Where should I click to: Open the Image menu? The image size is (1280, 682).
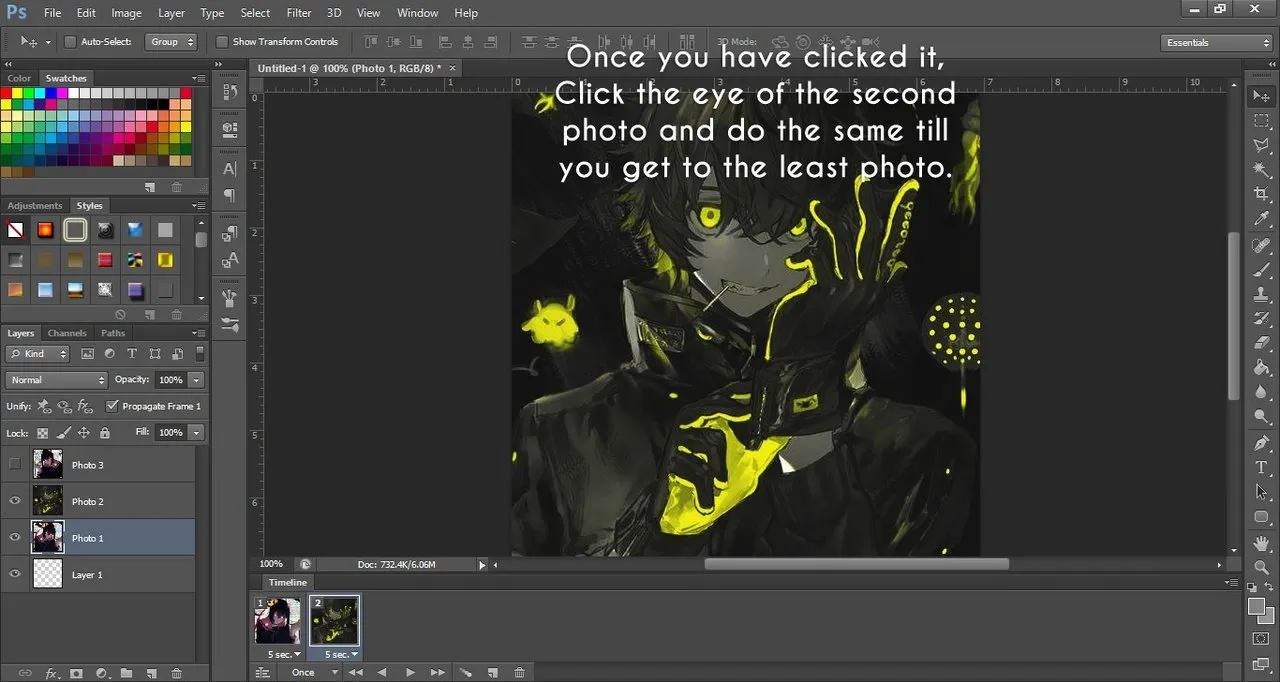click(x=126, y=13)
